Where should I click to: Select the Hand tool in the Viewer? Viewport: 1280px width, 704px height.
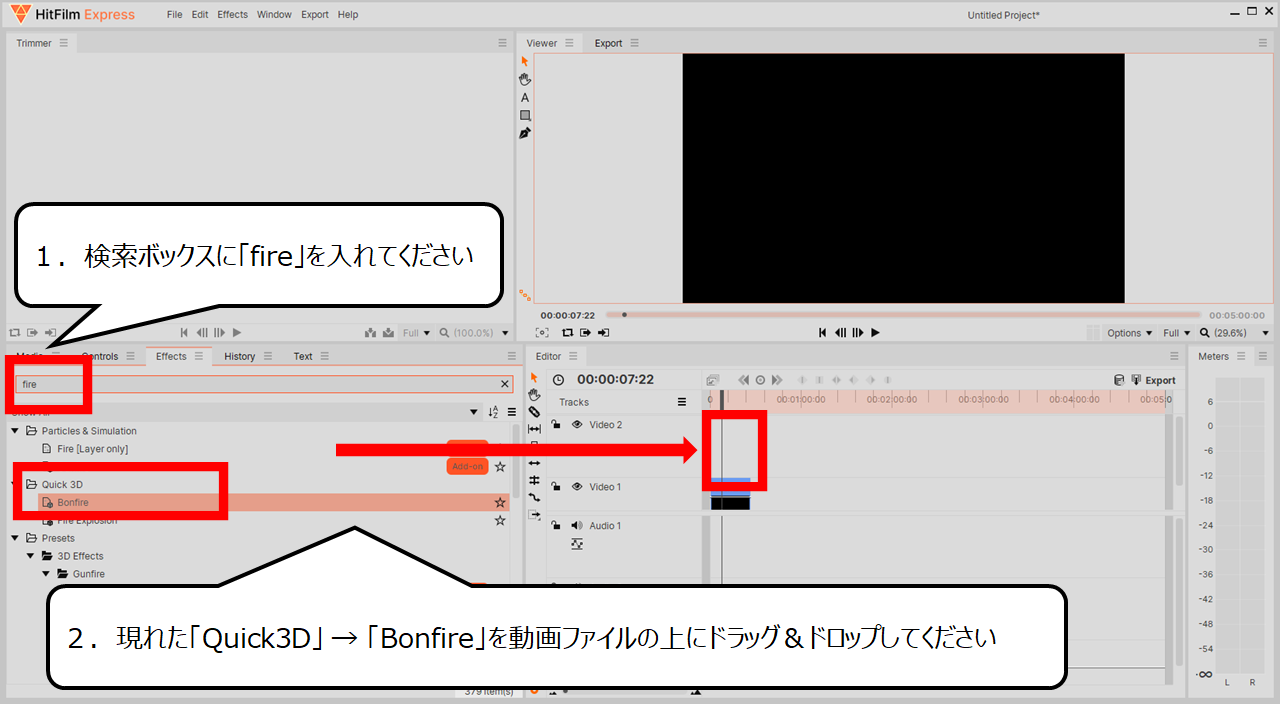pos(525,79)
